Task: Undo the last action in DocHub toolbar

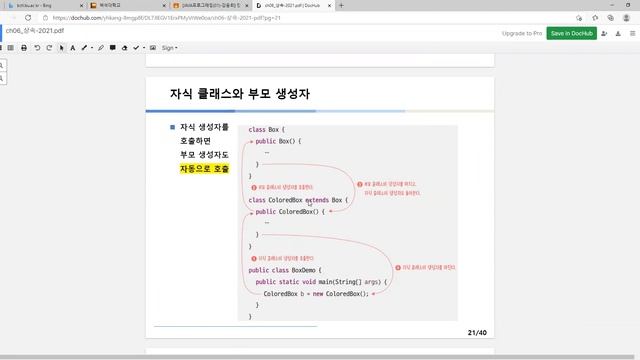Action: pos(37,48)
